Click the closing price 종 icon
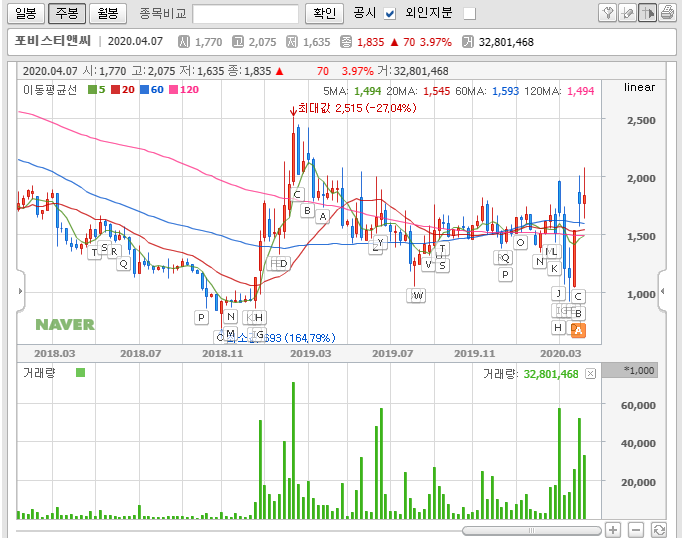 [x=346, y=42]
